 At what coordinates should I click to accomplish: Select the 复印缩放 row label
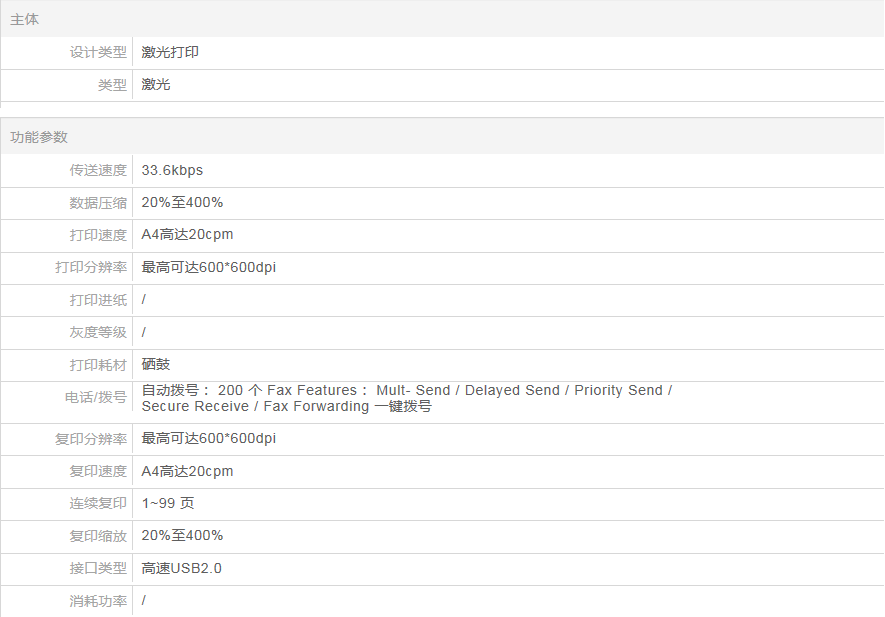(x=98, y=536)
